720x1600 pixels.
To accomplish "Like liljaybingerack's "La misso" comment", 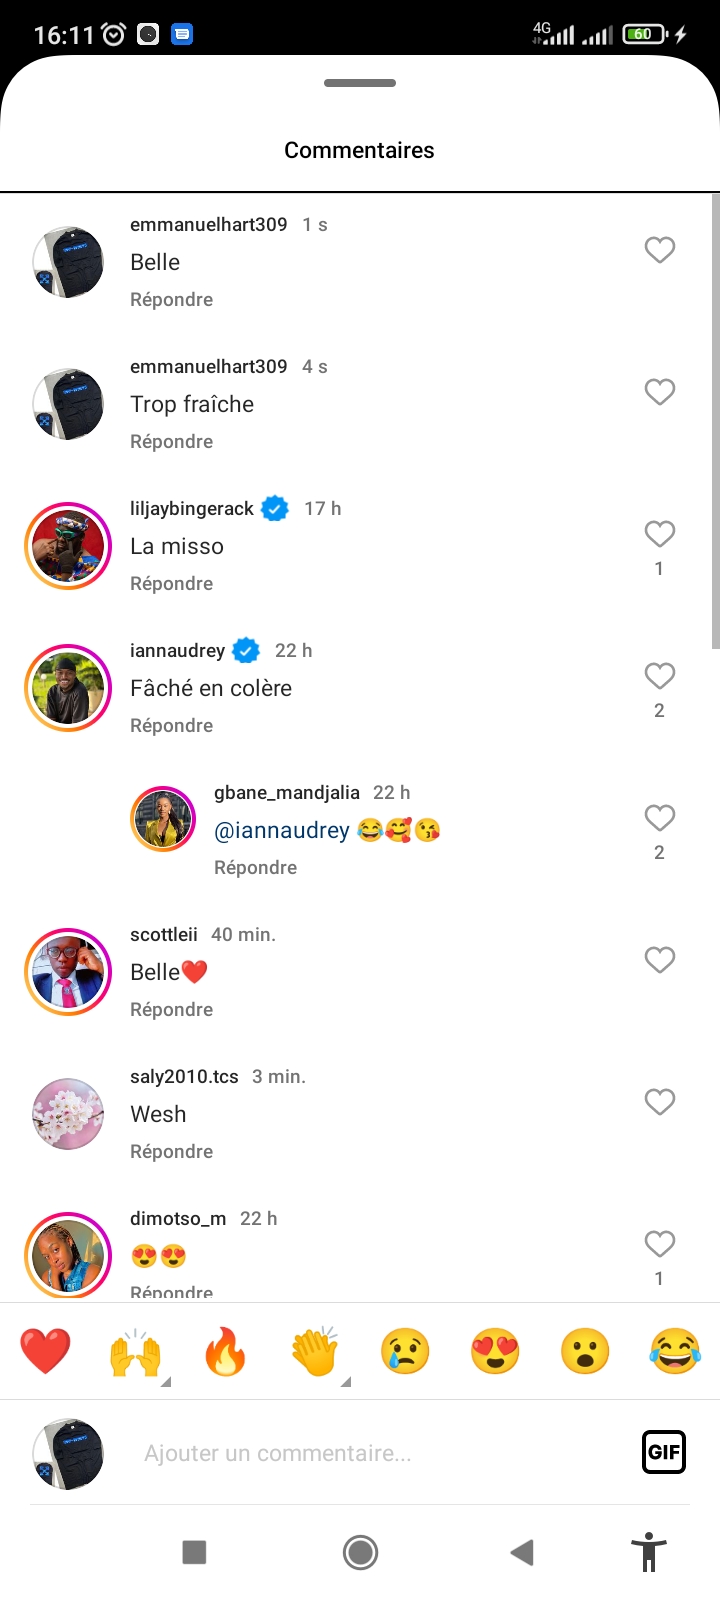I will tap(659, 534).
